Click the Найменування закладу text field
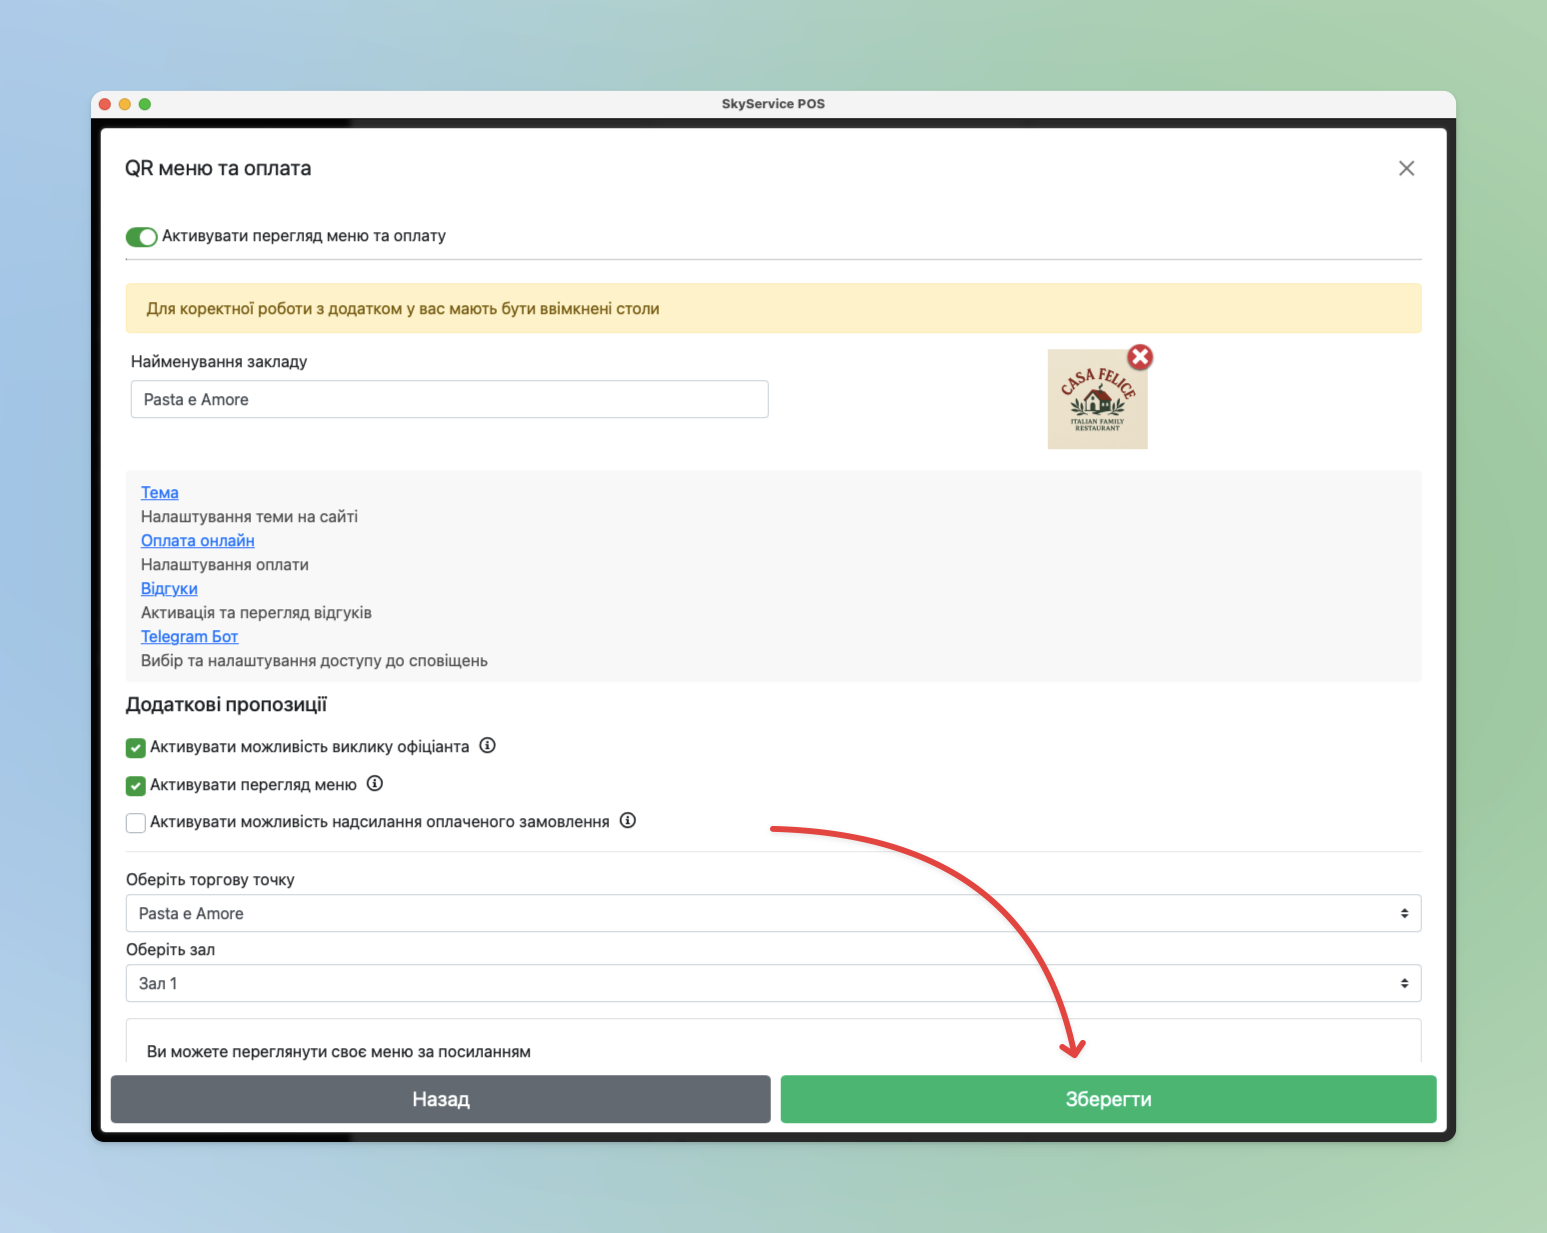1547x1233 pixels. 449,400
